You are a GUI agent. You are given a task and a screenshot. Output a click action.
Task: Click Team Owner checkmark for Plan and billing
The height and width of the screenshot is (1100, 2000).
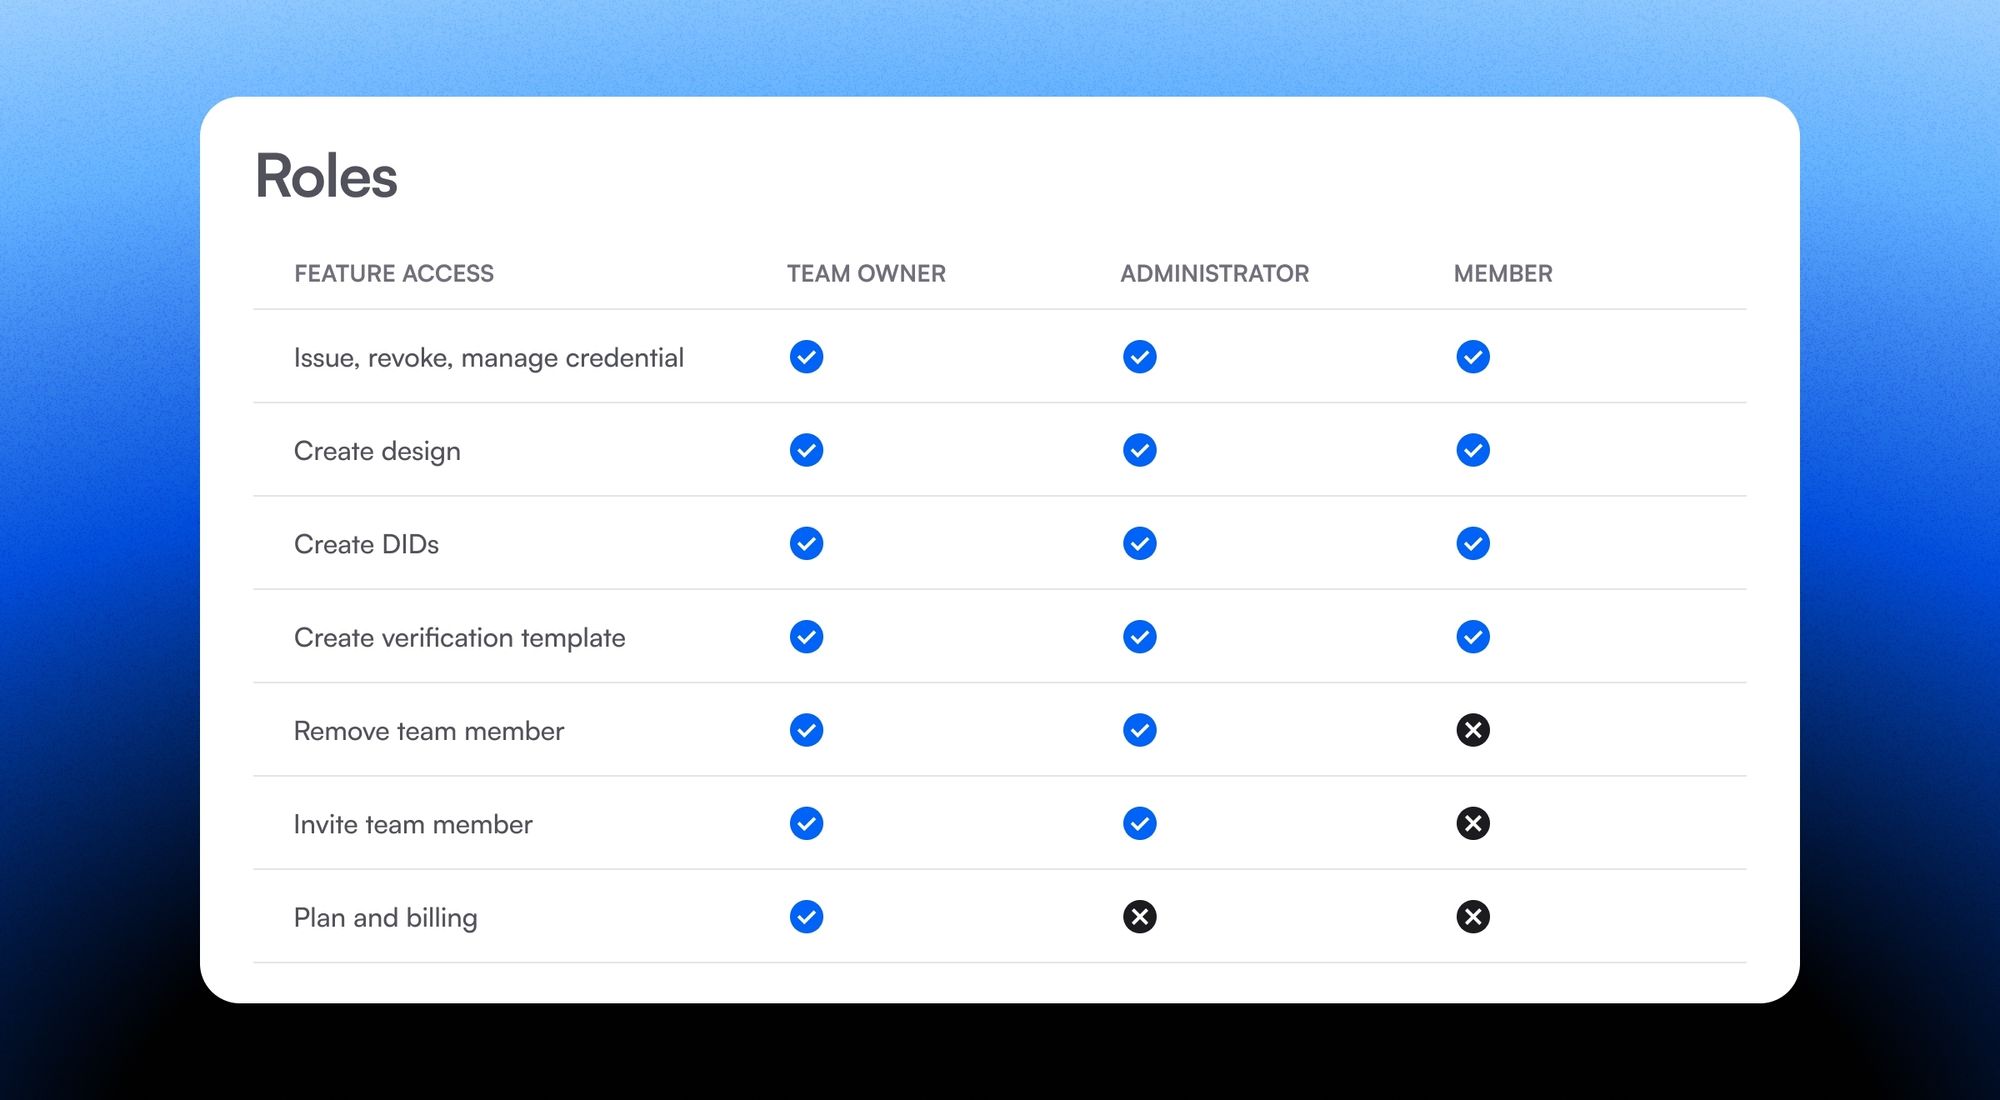[x=806, y=917]
